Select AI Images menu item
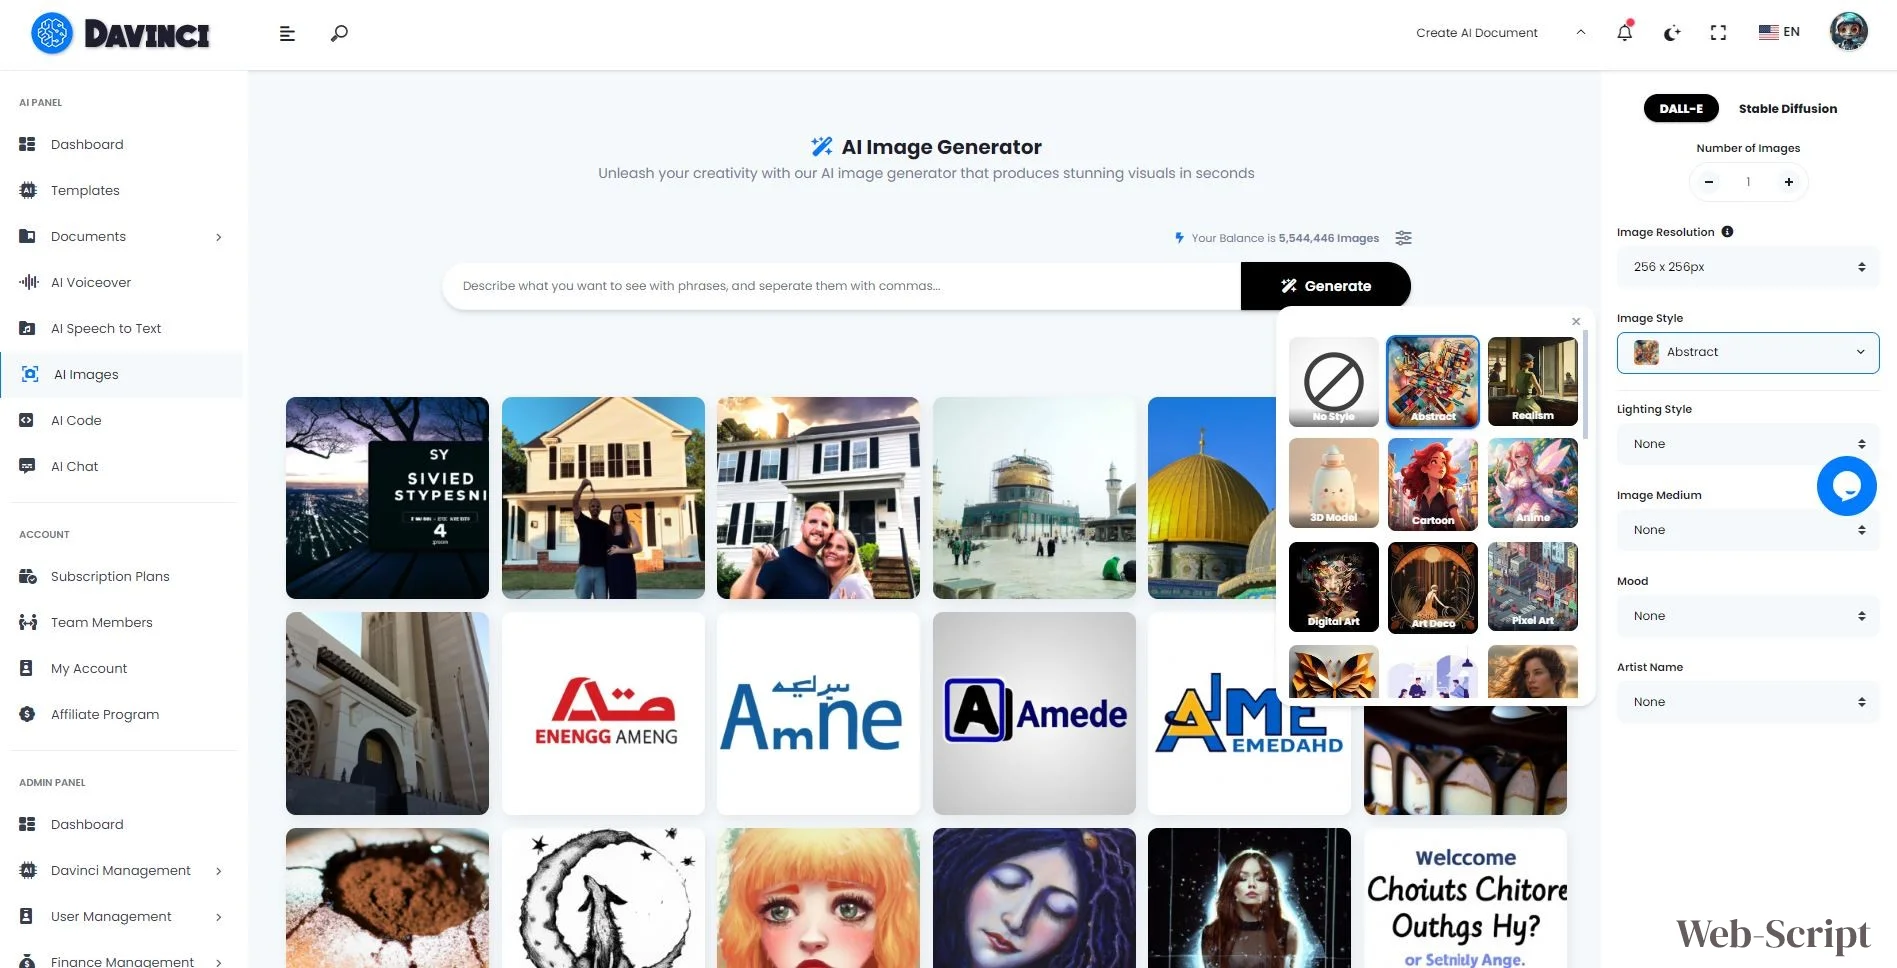Image resolution: width=1897 pixels, height=968 pixels. (x=120, y=374)
